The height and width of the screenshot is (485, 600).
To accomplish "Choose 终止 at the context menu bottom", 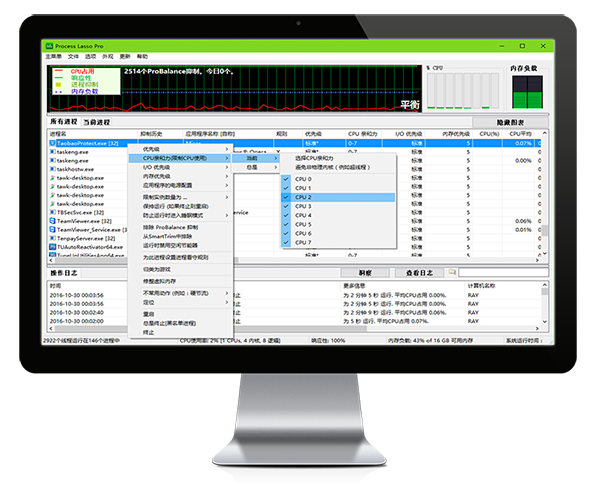I will (x=148, y=333).
